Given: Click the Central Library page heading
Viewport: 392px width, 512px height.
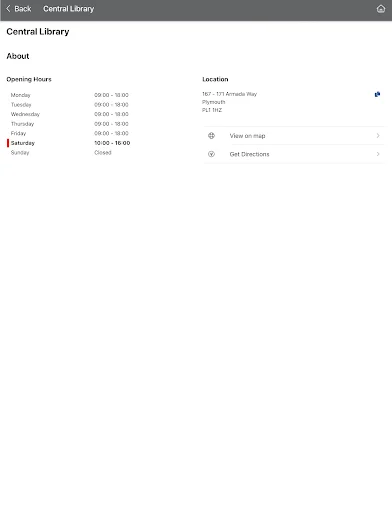Looking at the screenshot, I should pos(38,32).
